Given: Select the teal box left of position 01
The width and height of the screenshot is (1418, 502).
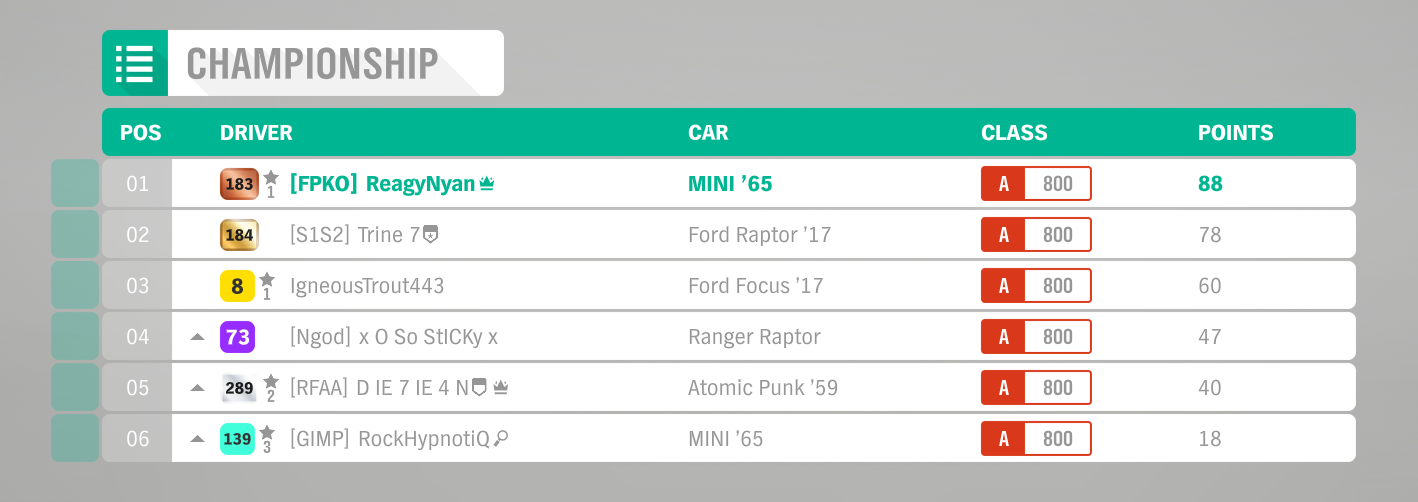Looking at the screenshot, I should (x=75, y=183).
